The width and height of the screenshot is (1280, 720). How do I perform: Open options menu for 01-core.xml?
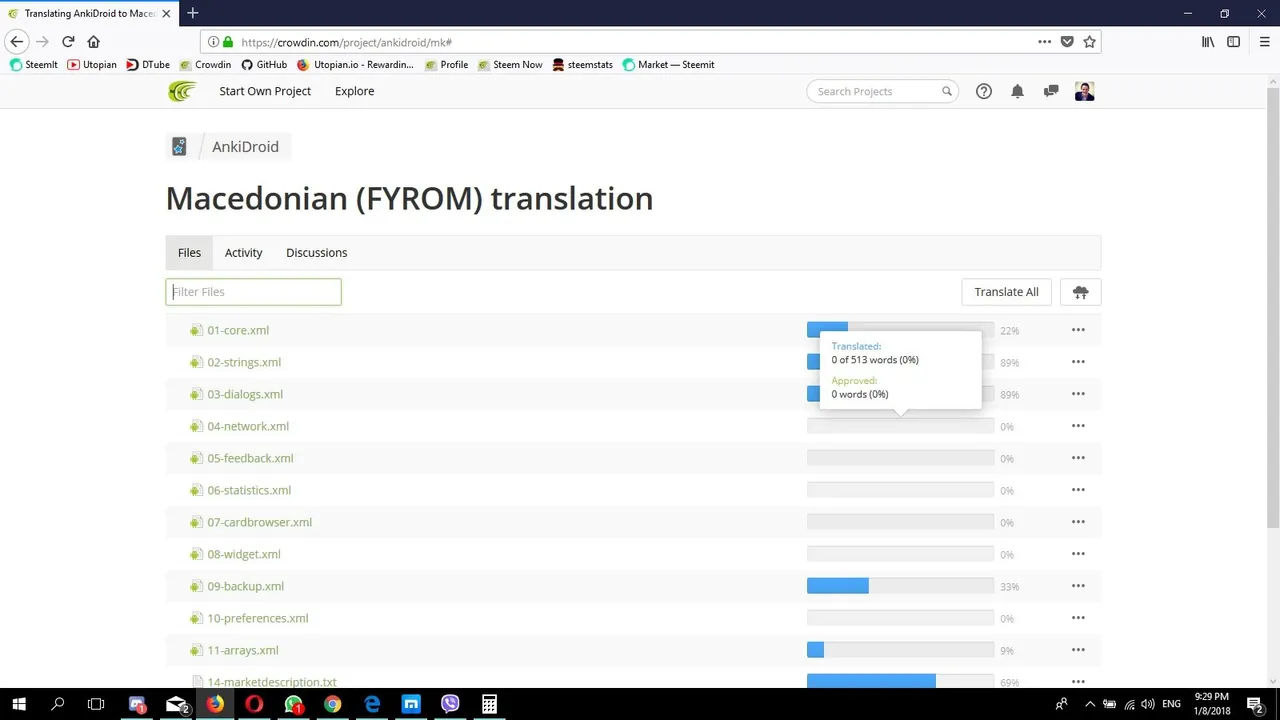pyautogui.click(x=1078, y=330)
